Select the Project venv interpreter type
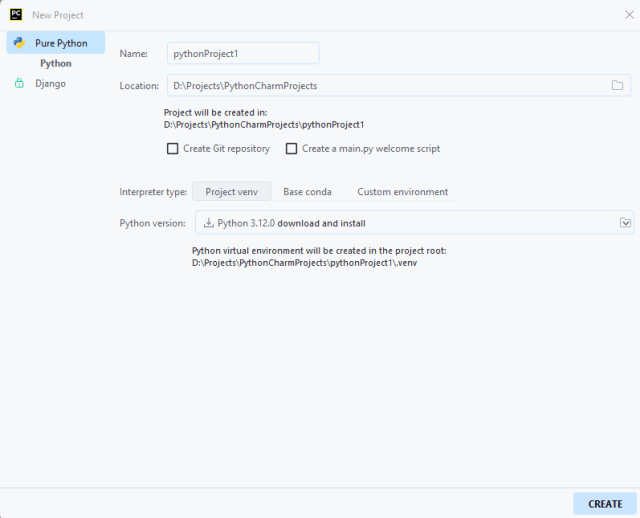The width and height of the screenshot is (640, 518). (231, 191)
